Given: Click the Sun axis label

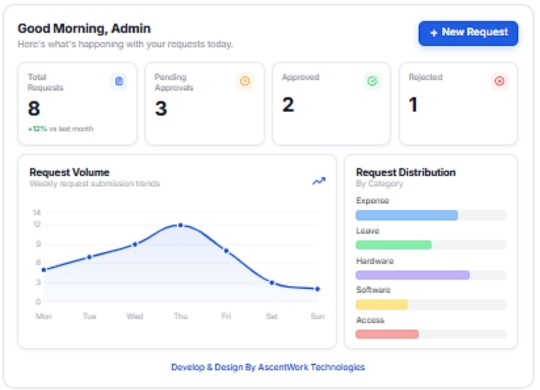Looking at the screenshot, I should [318, 316].
